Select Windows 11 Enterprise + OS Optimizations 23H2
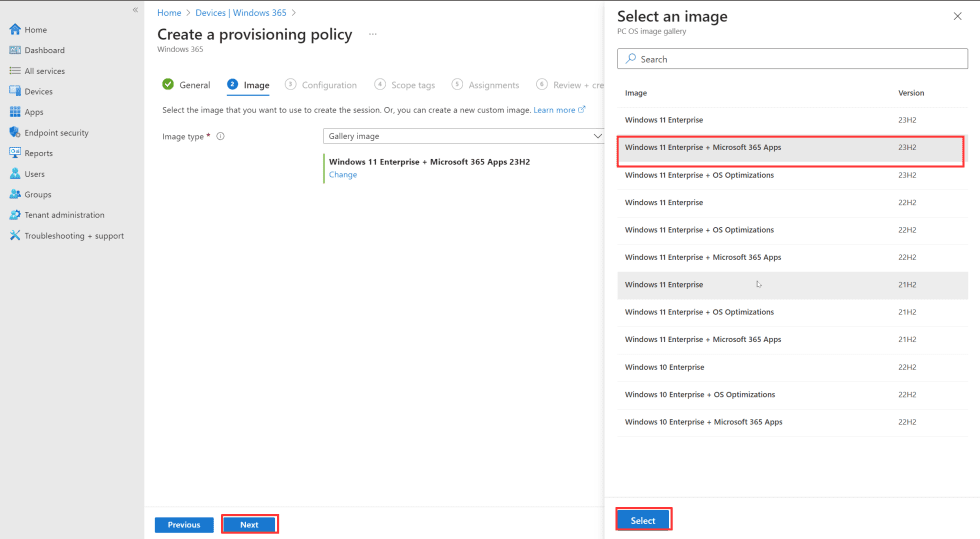The width and height of the screenshot is (980, 539). coord(792,175)
